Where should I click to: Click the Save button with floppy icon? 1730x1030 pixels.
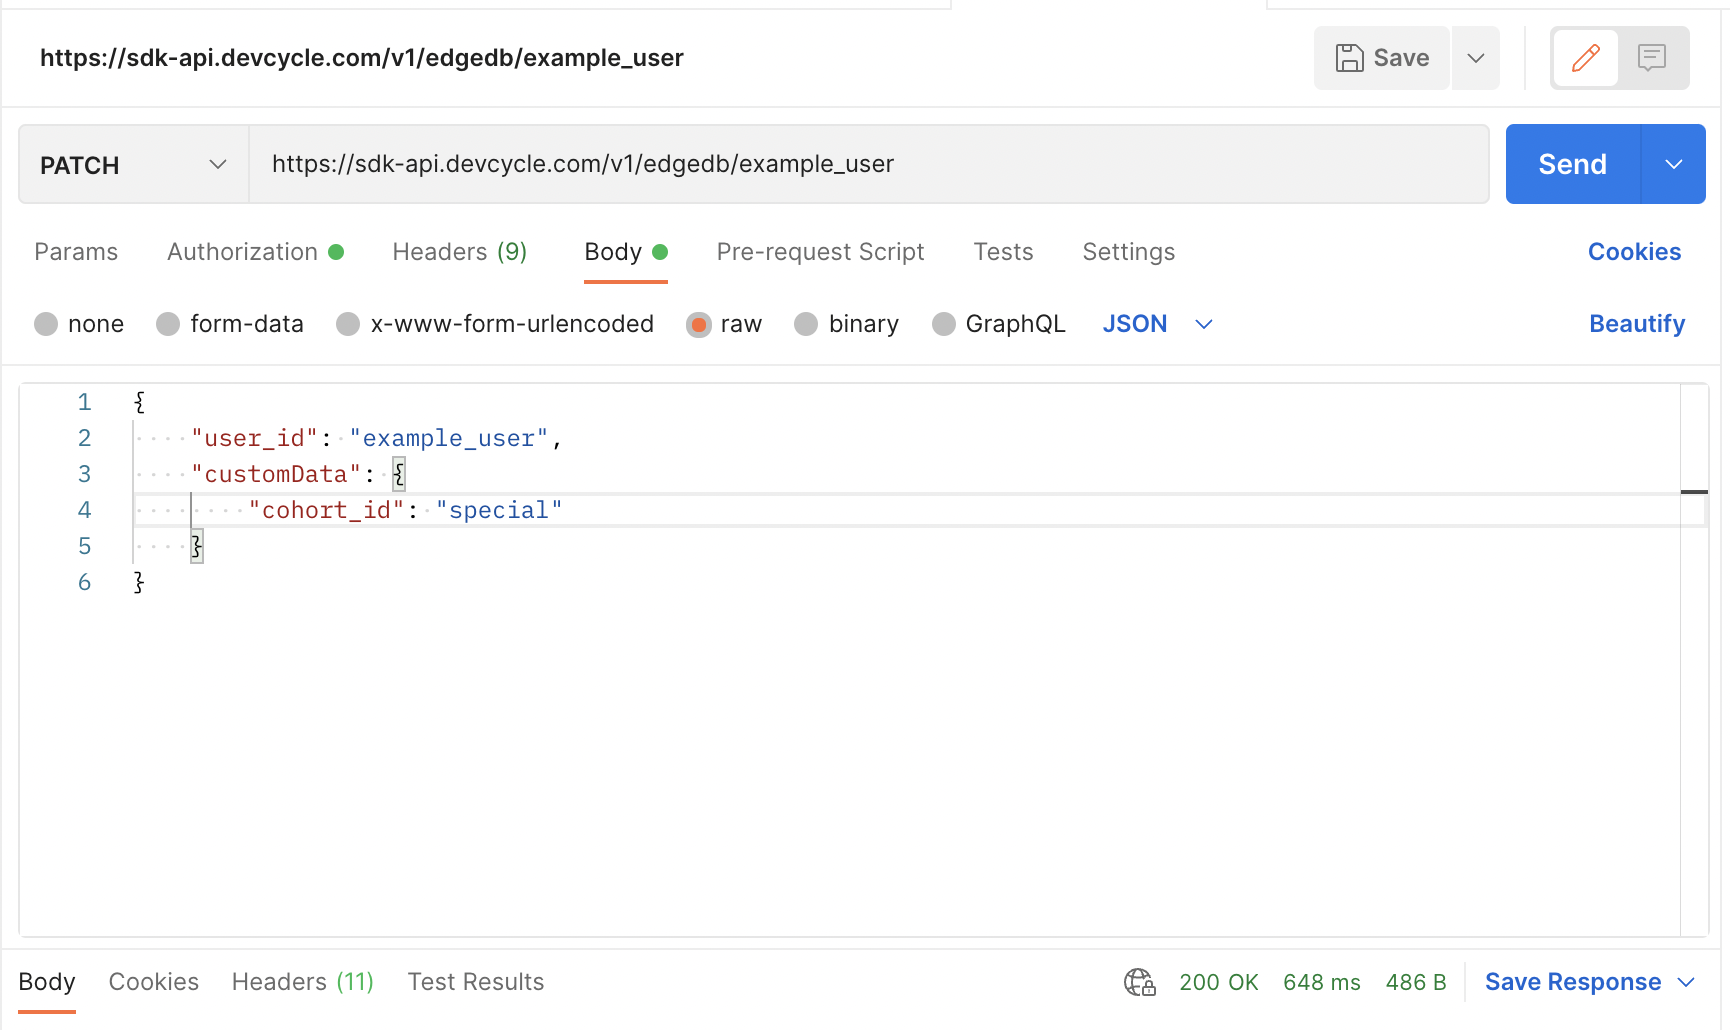point(1382,58)
